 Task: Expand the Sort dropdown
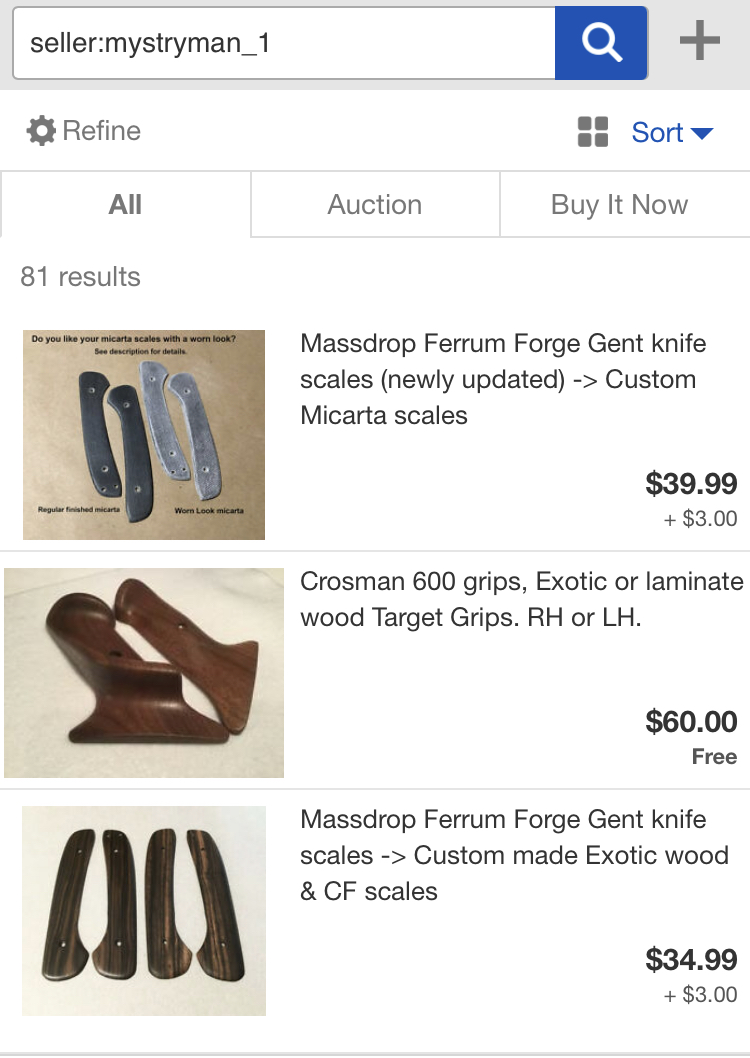(672, 132)
